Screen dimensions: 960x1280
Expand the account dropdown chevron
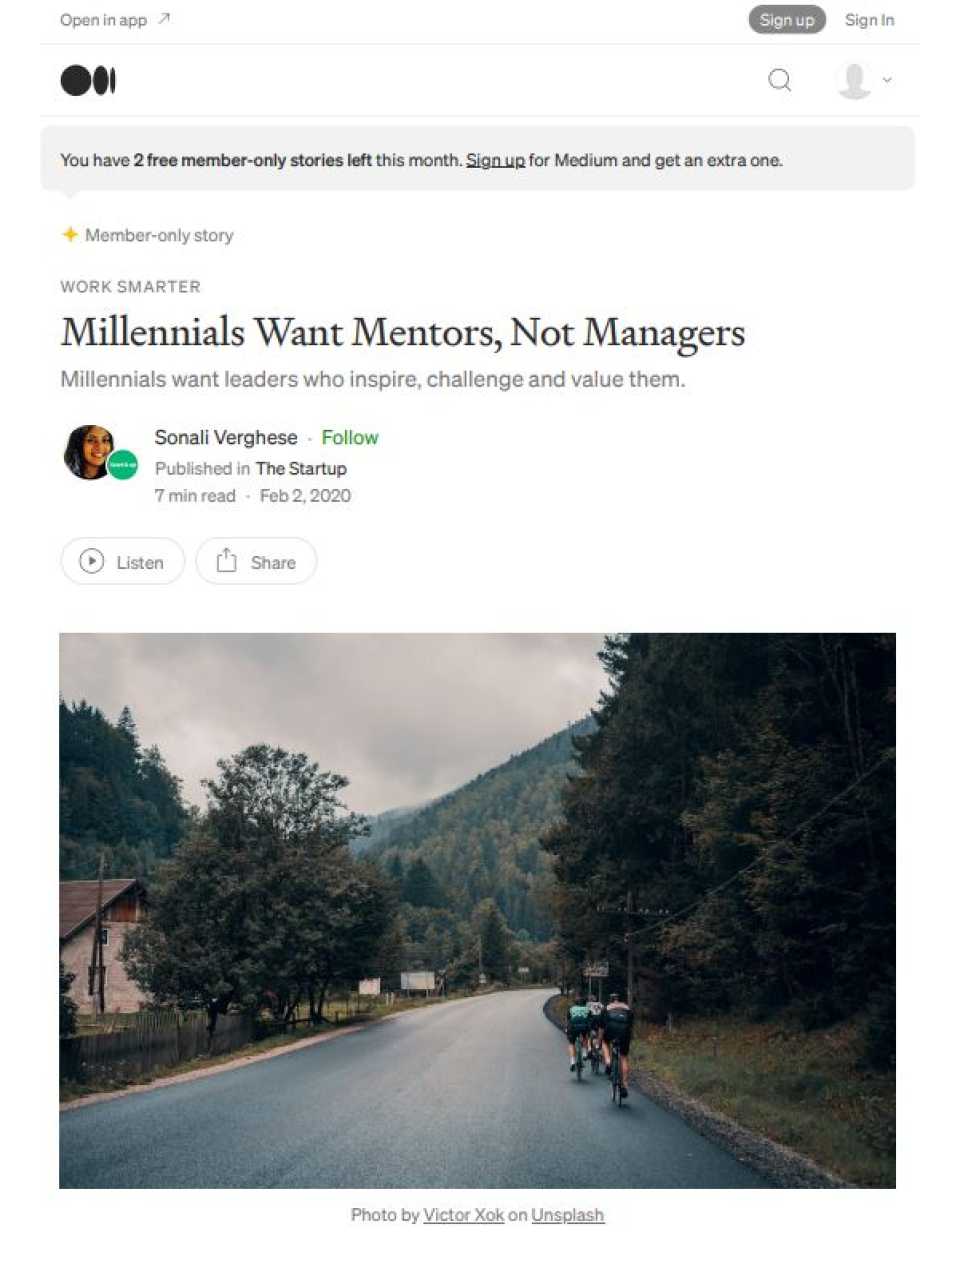886,80
